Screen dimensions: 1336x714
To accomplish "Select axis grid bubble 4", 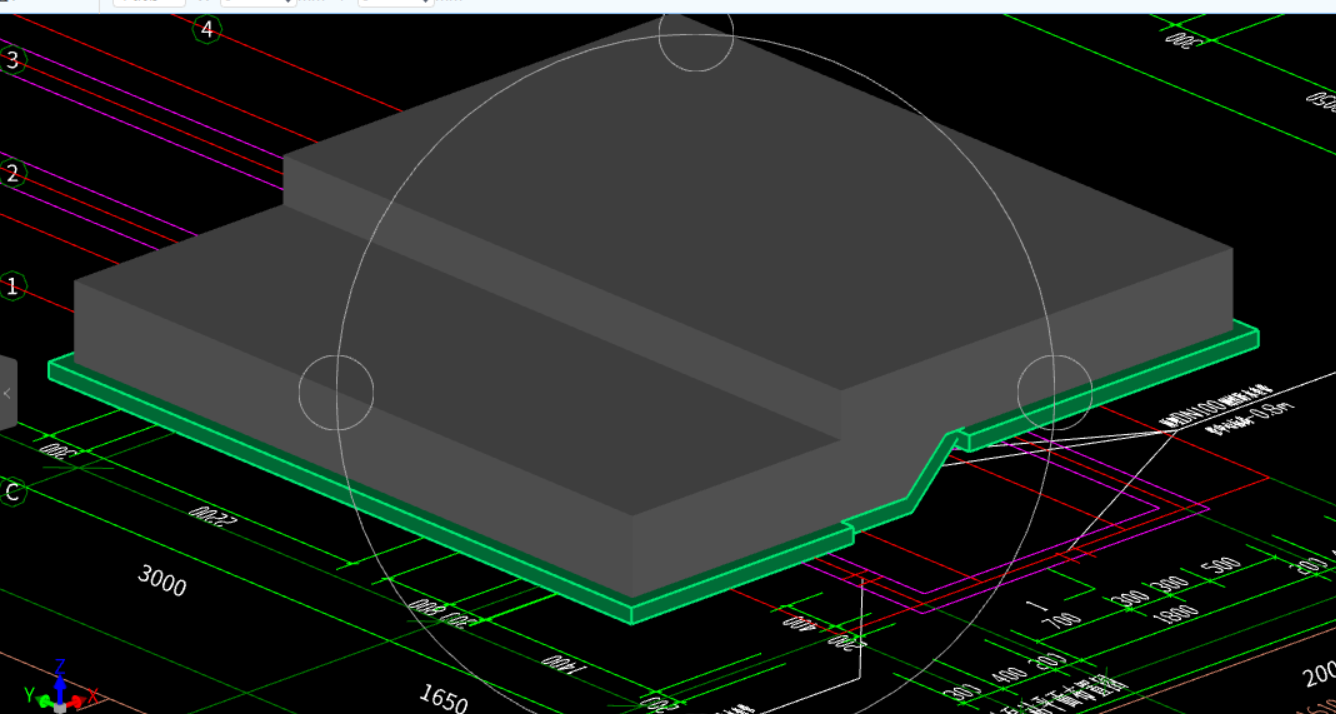I will pos(207,30).
